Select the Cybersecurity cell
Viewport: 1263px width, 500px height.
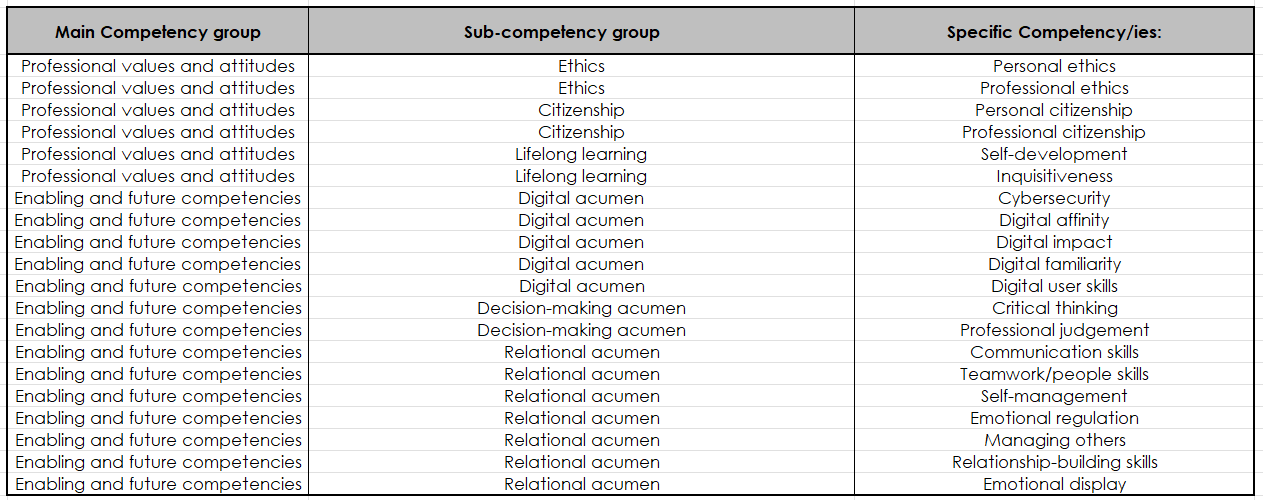[x=1054, y=198]
